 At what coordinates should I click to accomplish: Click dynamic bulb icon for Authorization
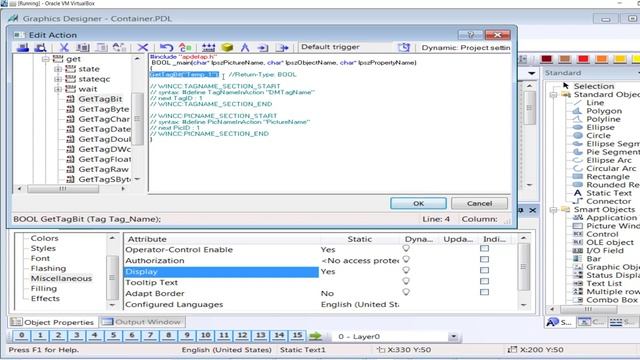(406, 259)
